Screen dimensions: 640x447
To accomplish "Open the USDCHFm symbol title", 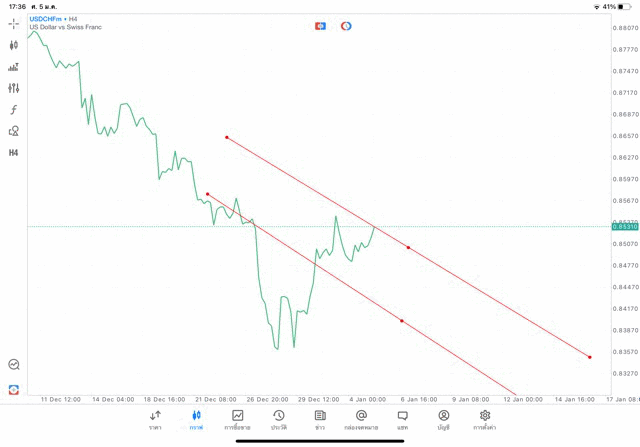I will tap(47, 18).
